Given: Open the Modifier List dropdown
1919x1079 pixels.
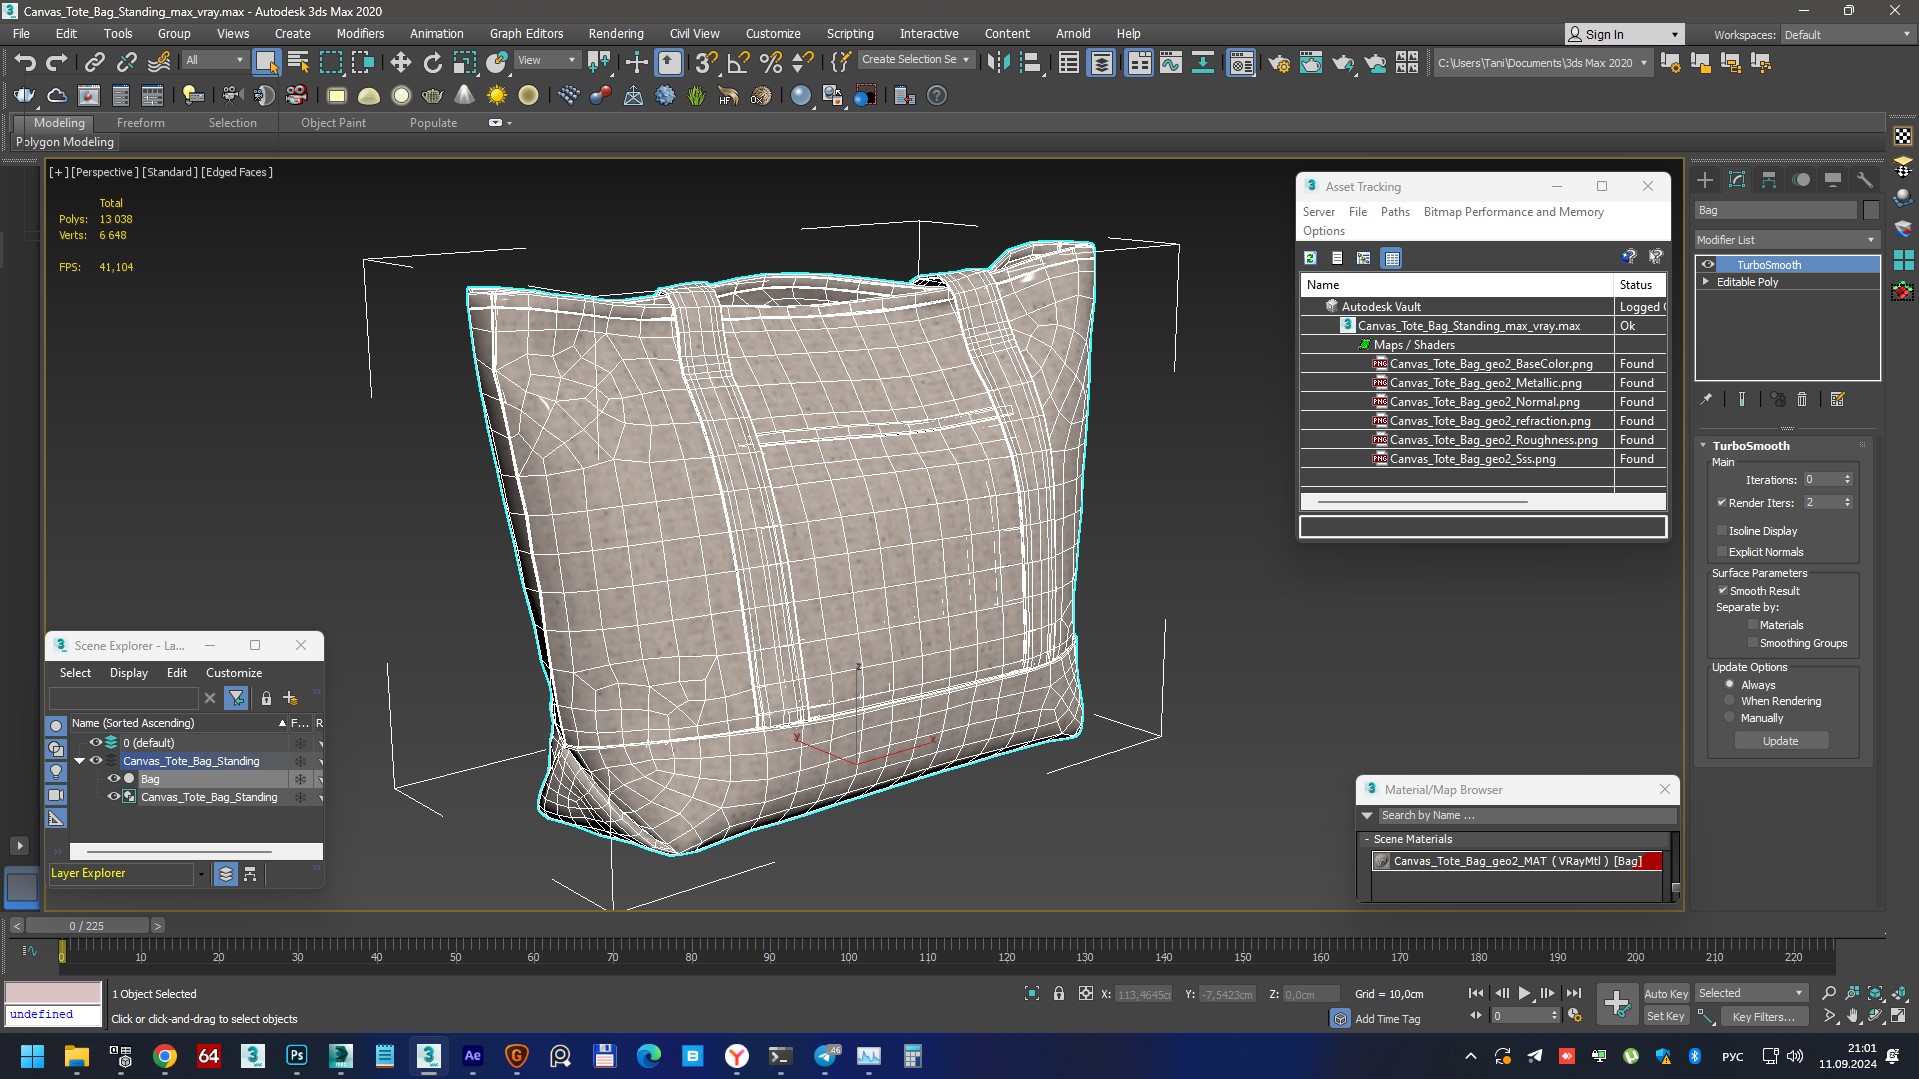Looking at the screenshot, I should 1787,240.
